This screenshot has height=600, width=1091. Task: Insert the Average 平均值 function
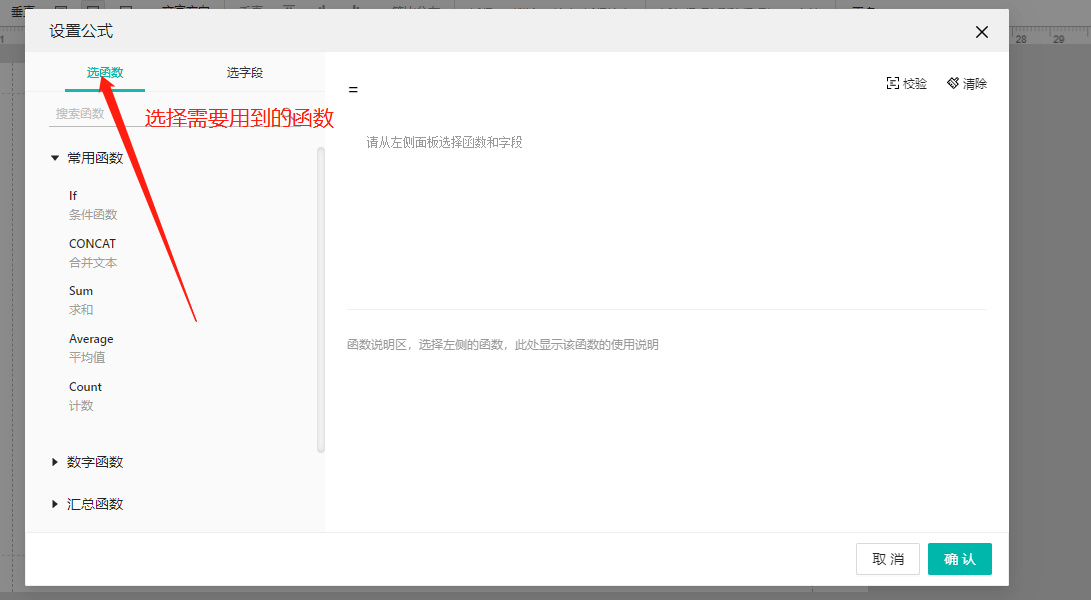(91, 348)
